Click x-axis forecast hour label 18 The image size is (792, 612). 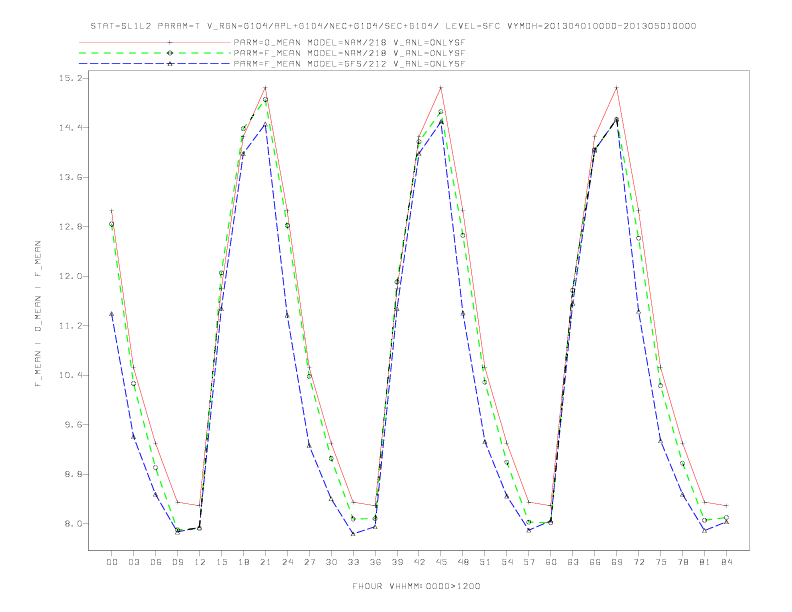[x=243, y=562]
